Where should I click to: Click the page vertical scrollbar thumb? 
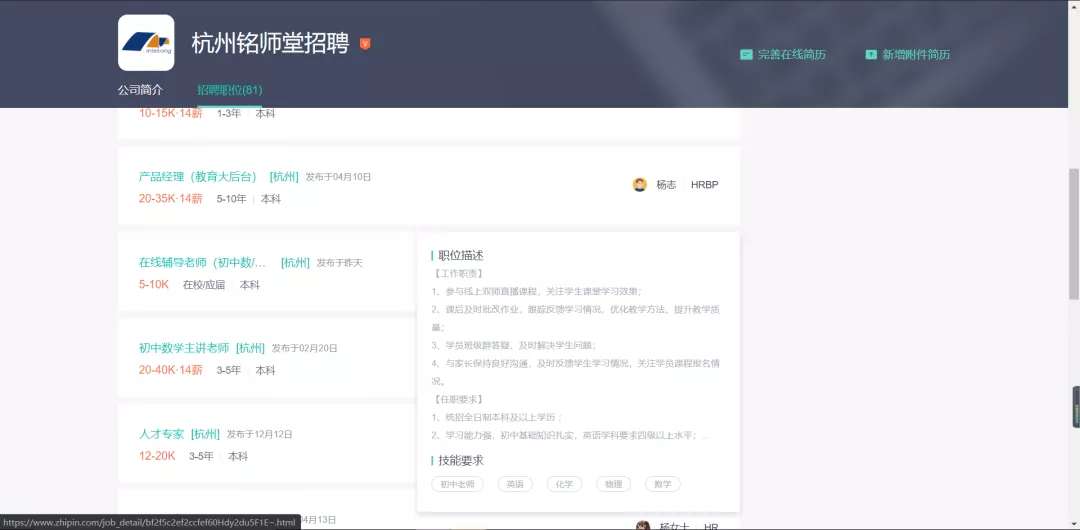1074,233
